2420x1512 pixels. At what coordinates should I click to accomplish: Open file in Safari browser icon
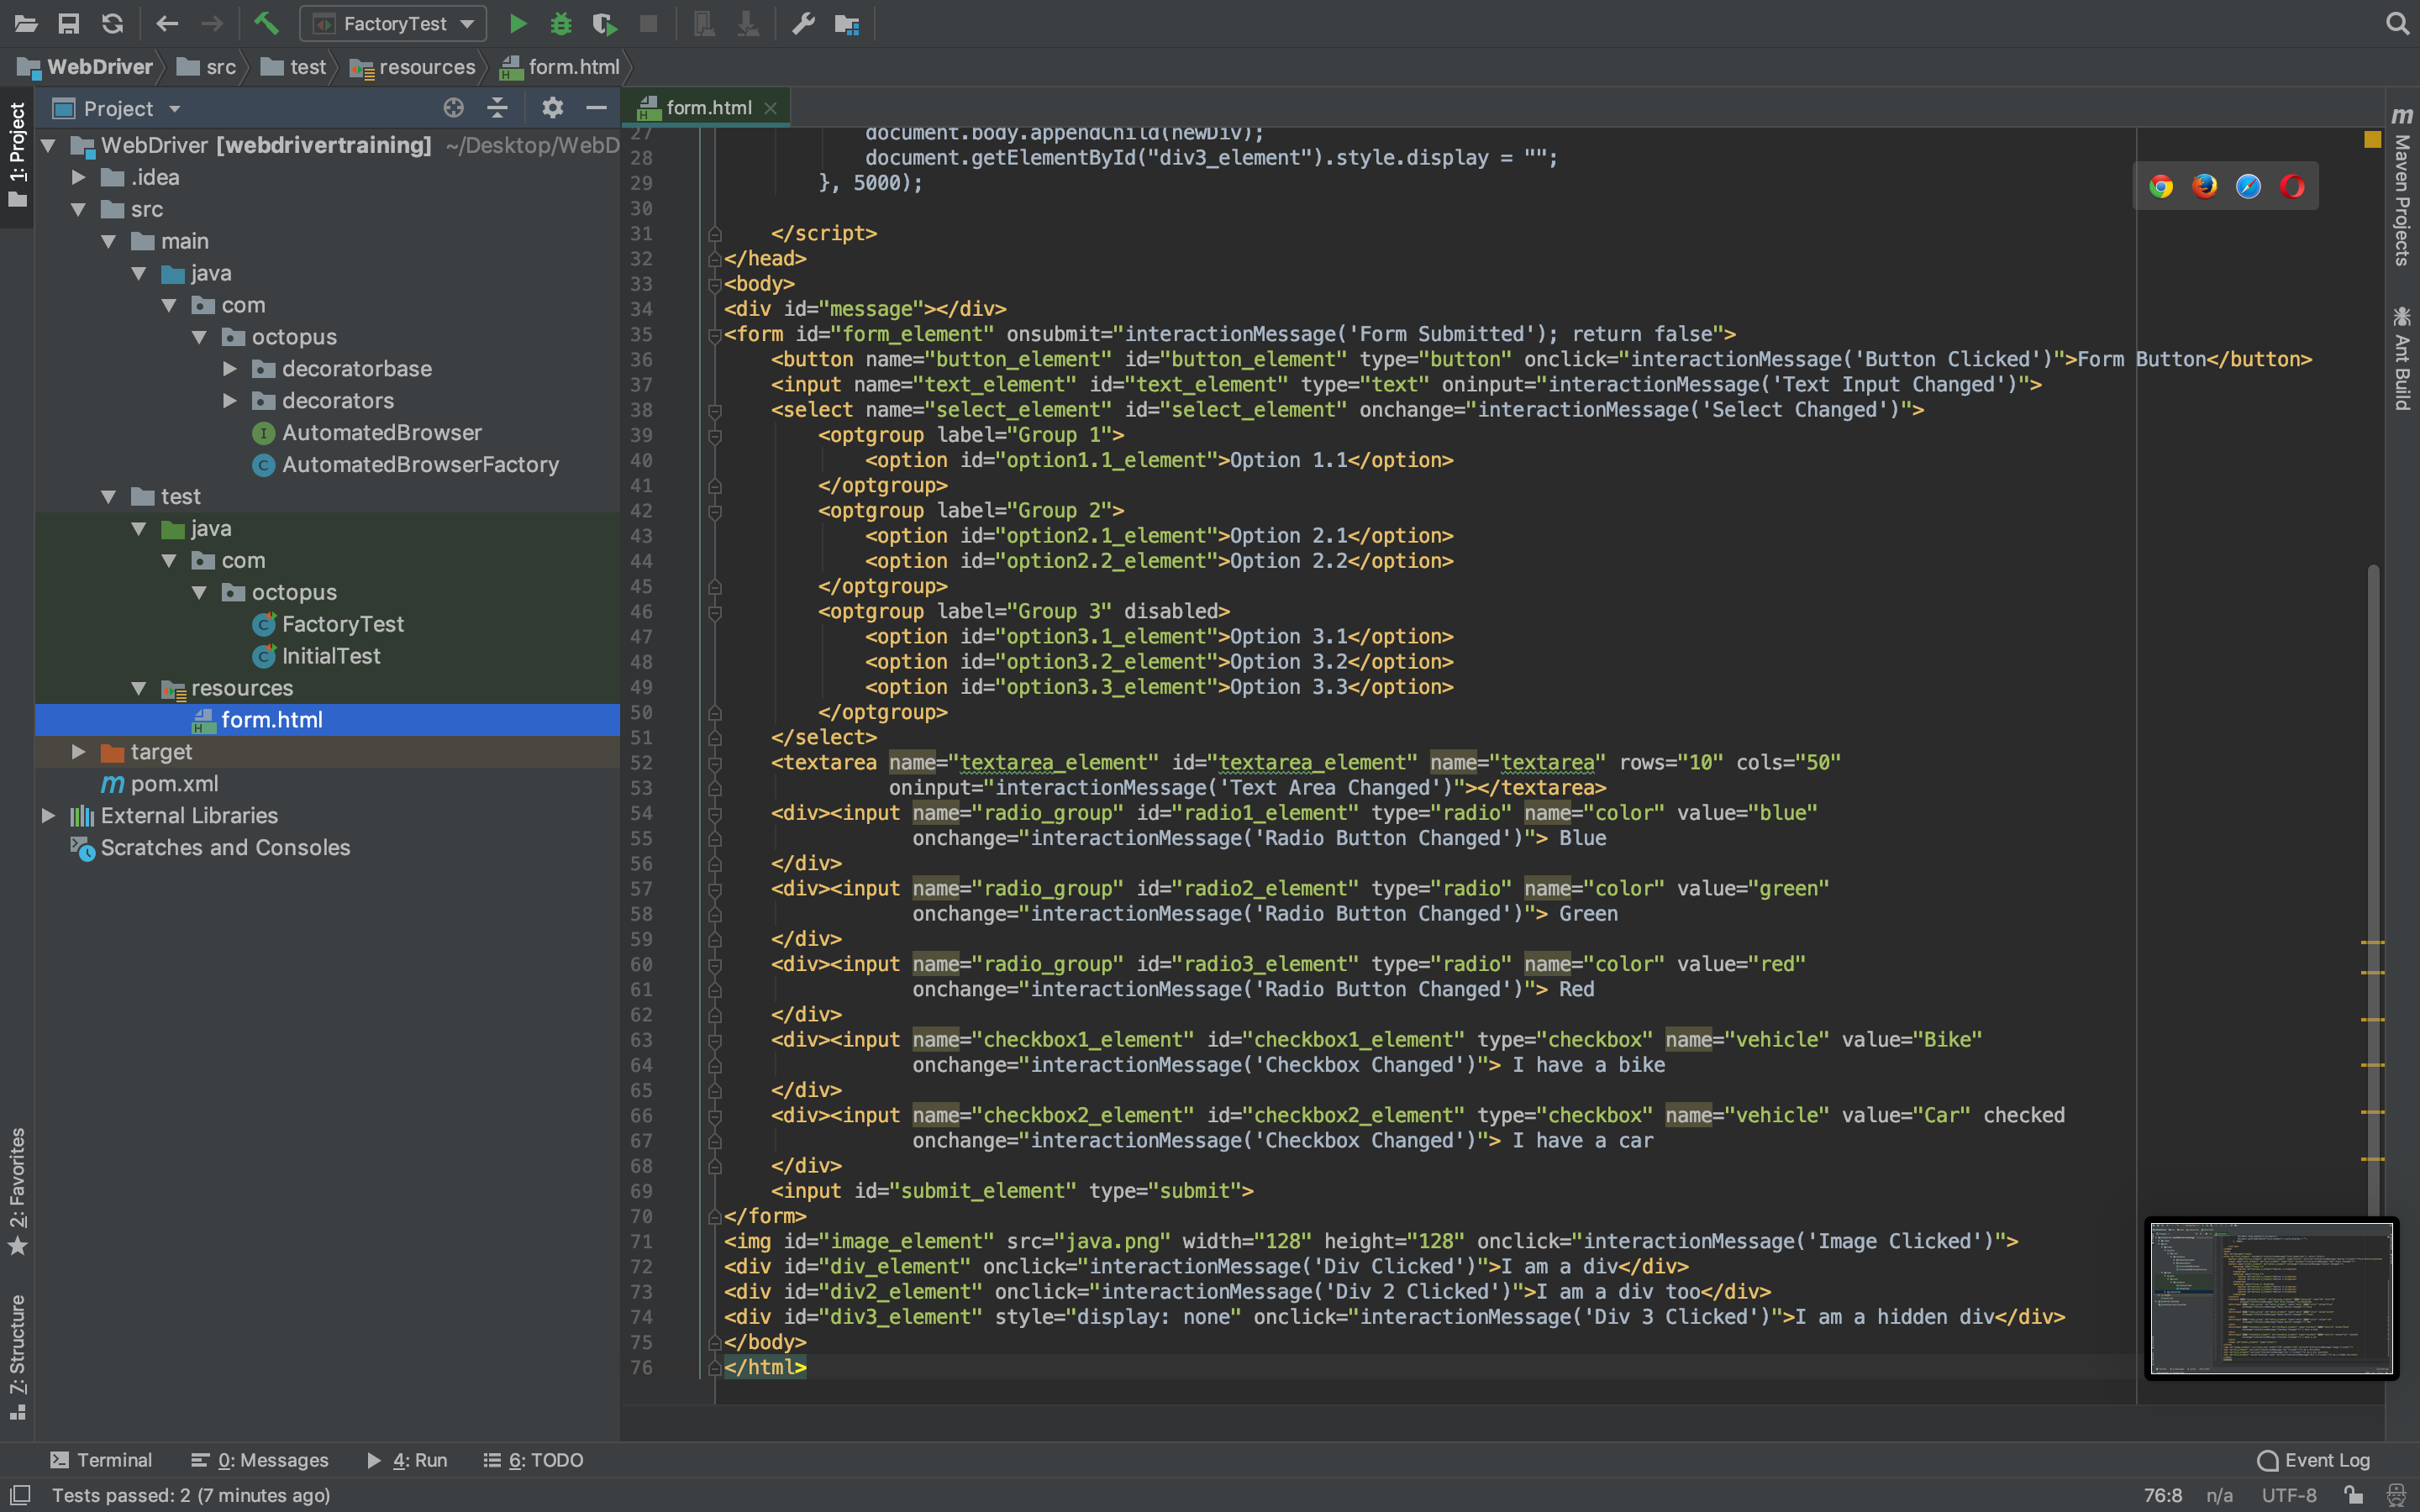click(2248, 187)
